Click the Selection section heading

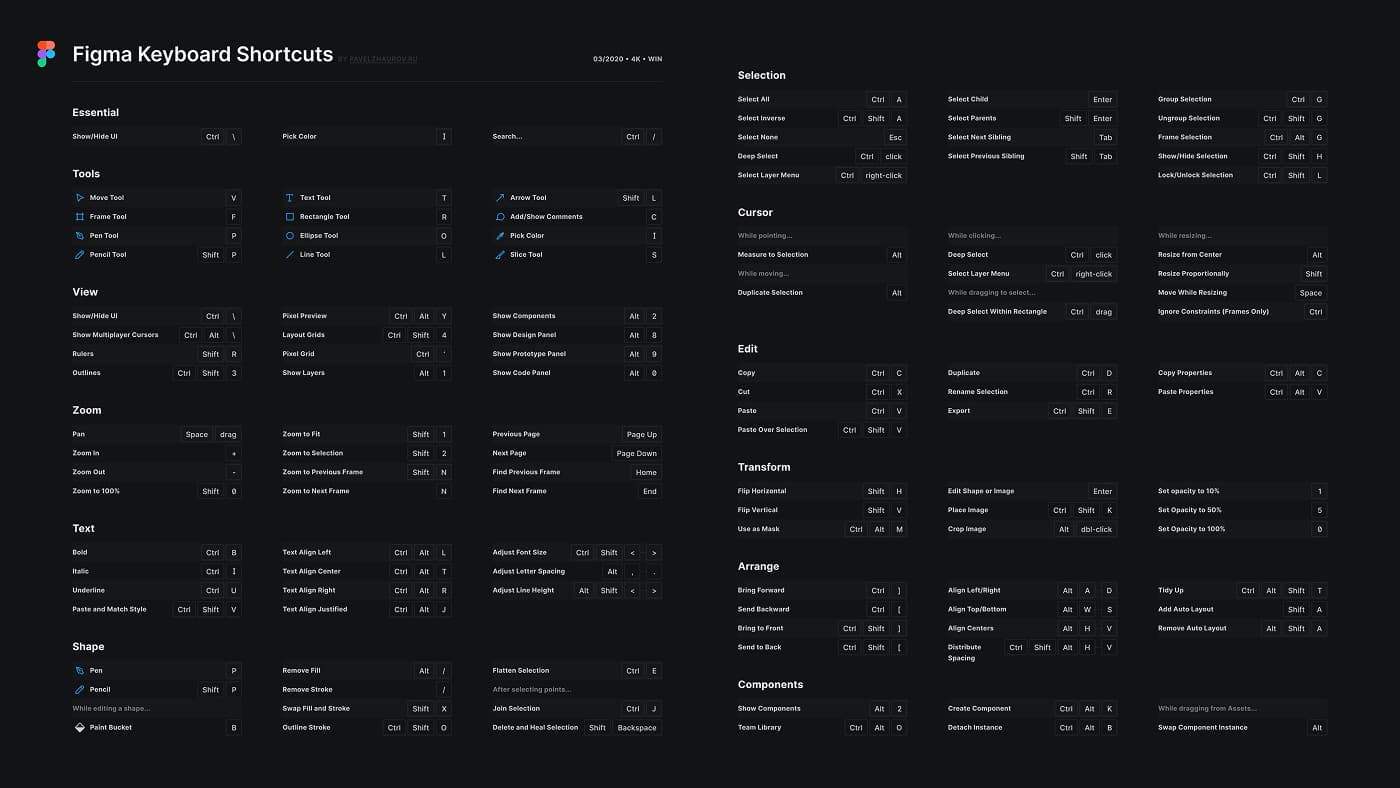[762, 75]
